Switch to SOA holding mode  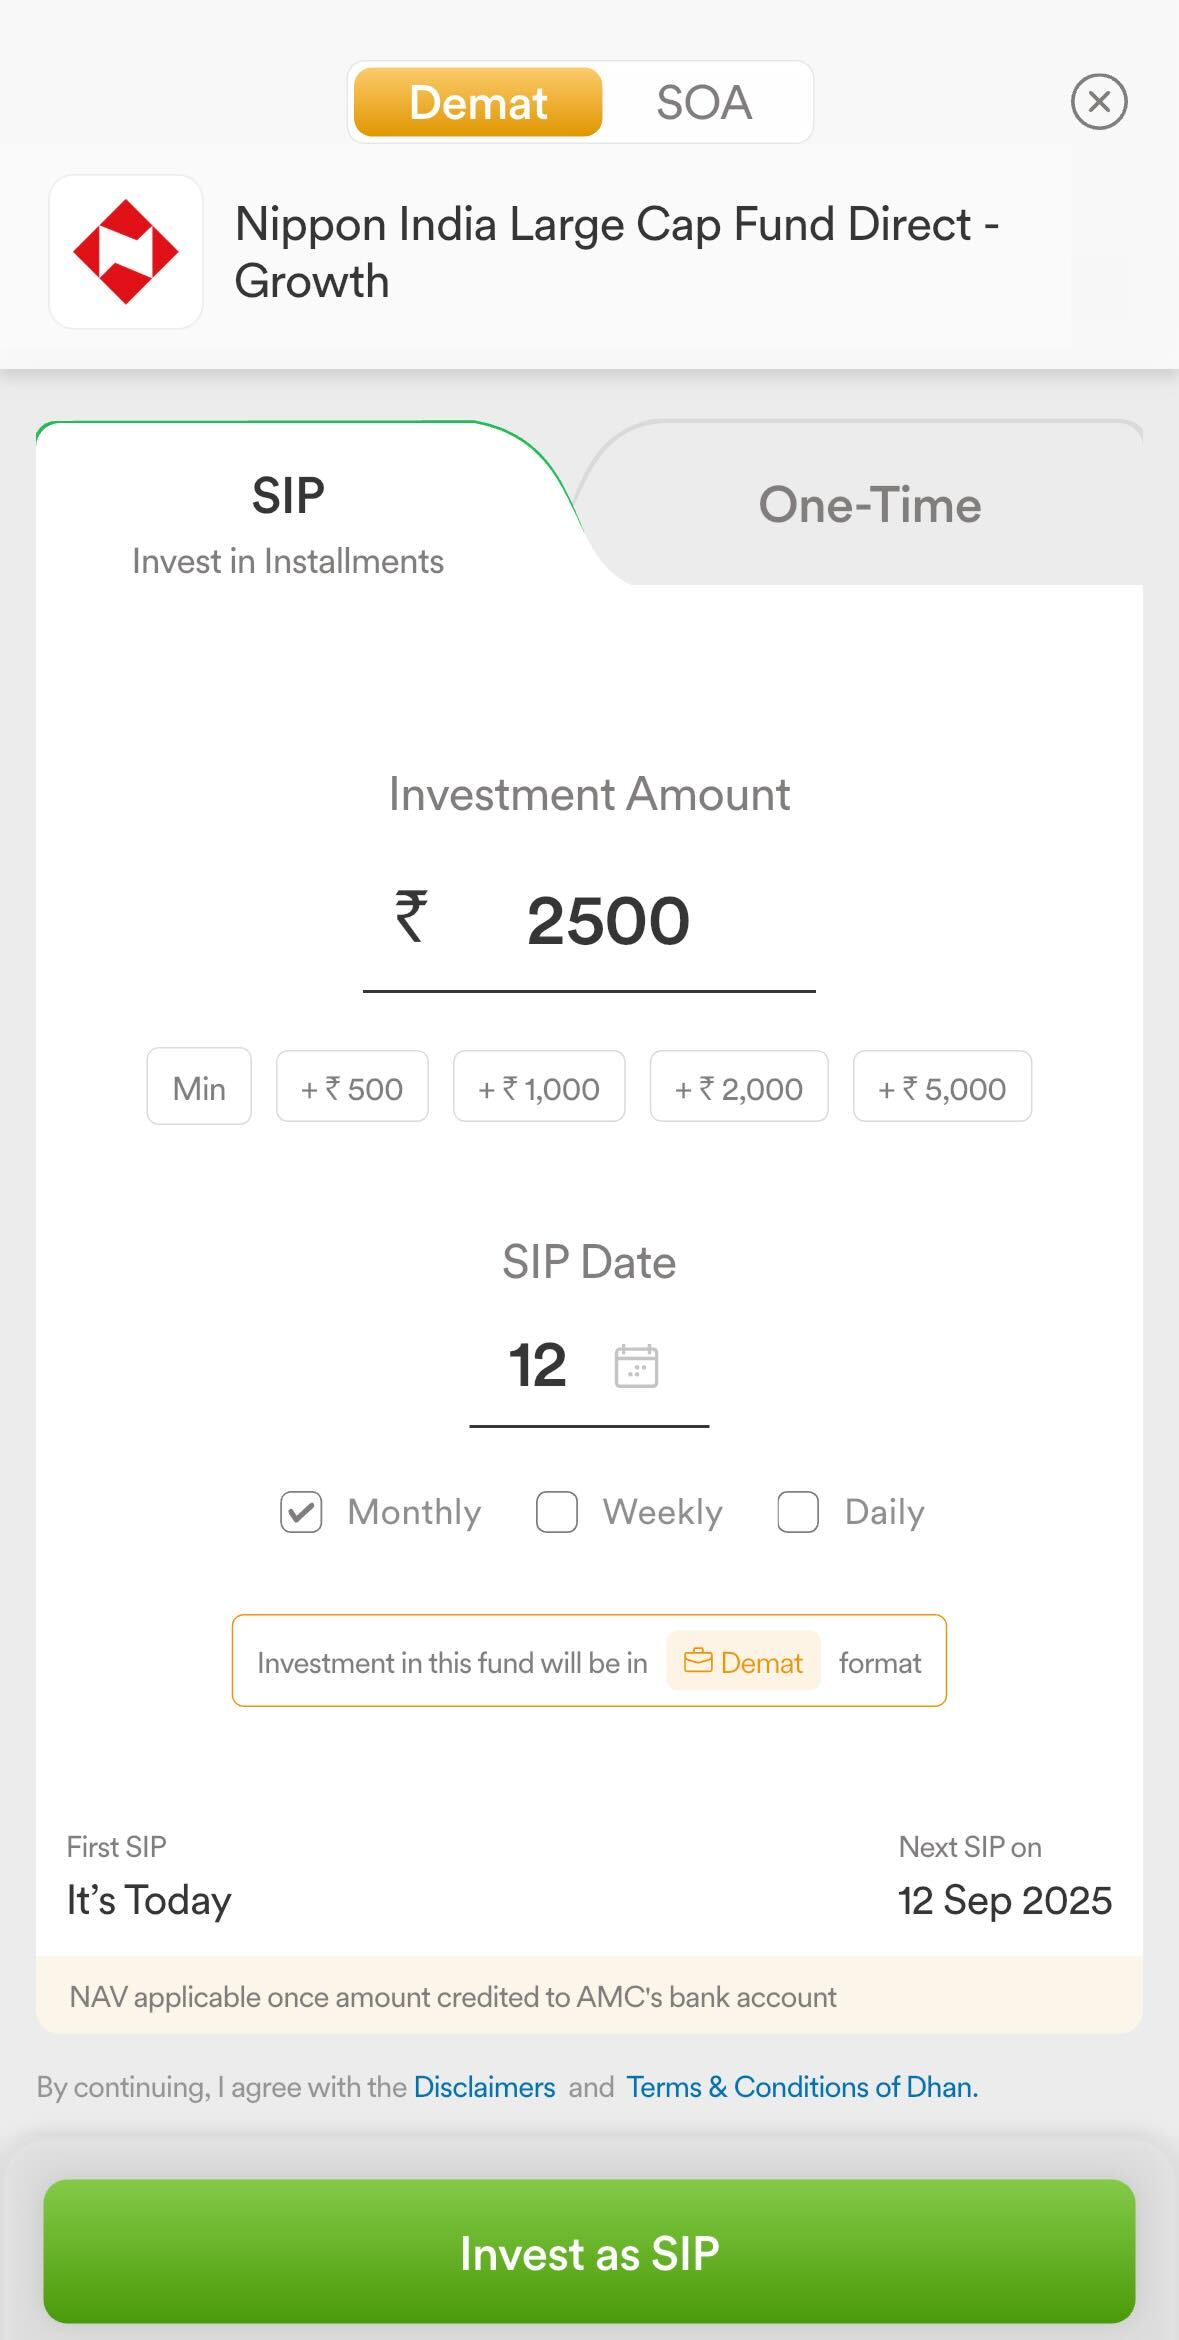704,102
